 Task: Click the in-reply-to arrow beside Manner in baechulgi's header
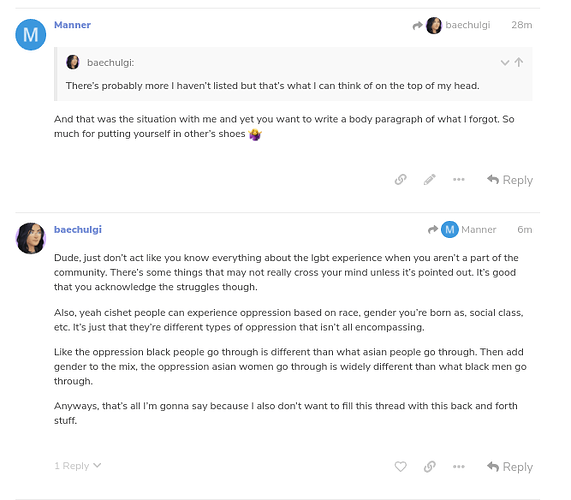[x=433, y=229]
